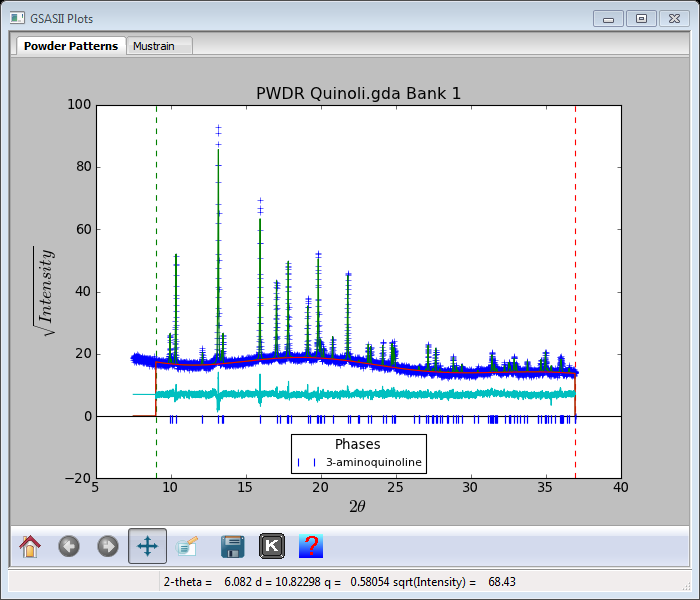Click the window resize grip corner

coord(687,586)
